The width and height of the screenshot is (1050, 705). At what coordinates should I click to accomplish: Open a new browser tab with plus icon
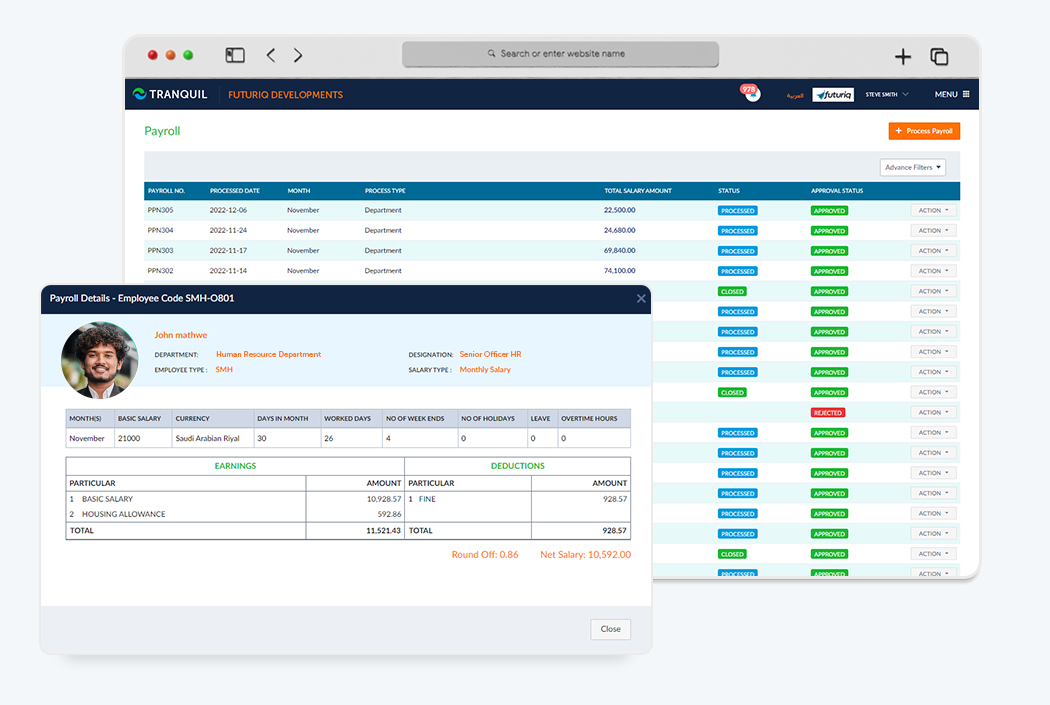click(x=902, y=57)
